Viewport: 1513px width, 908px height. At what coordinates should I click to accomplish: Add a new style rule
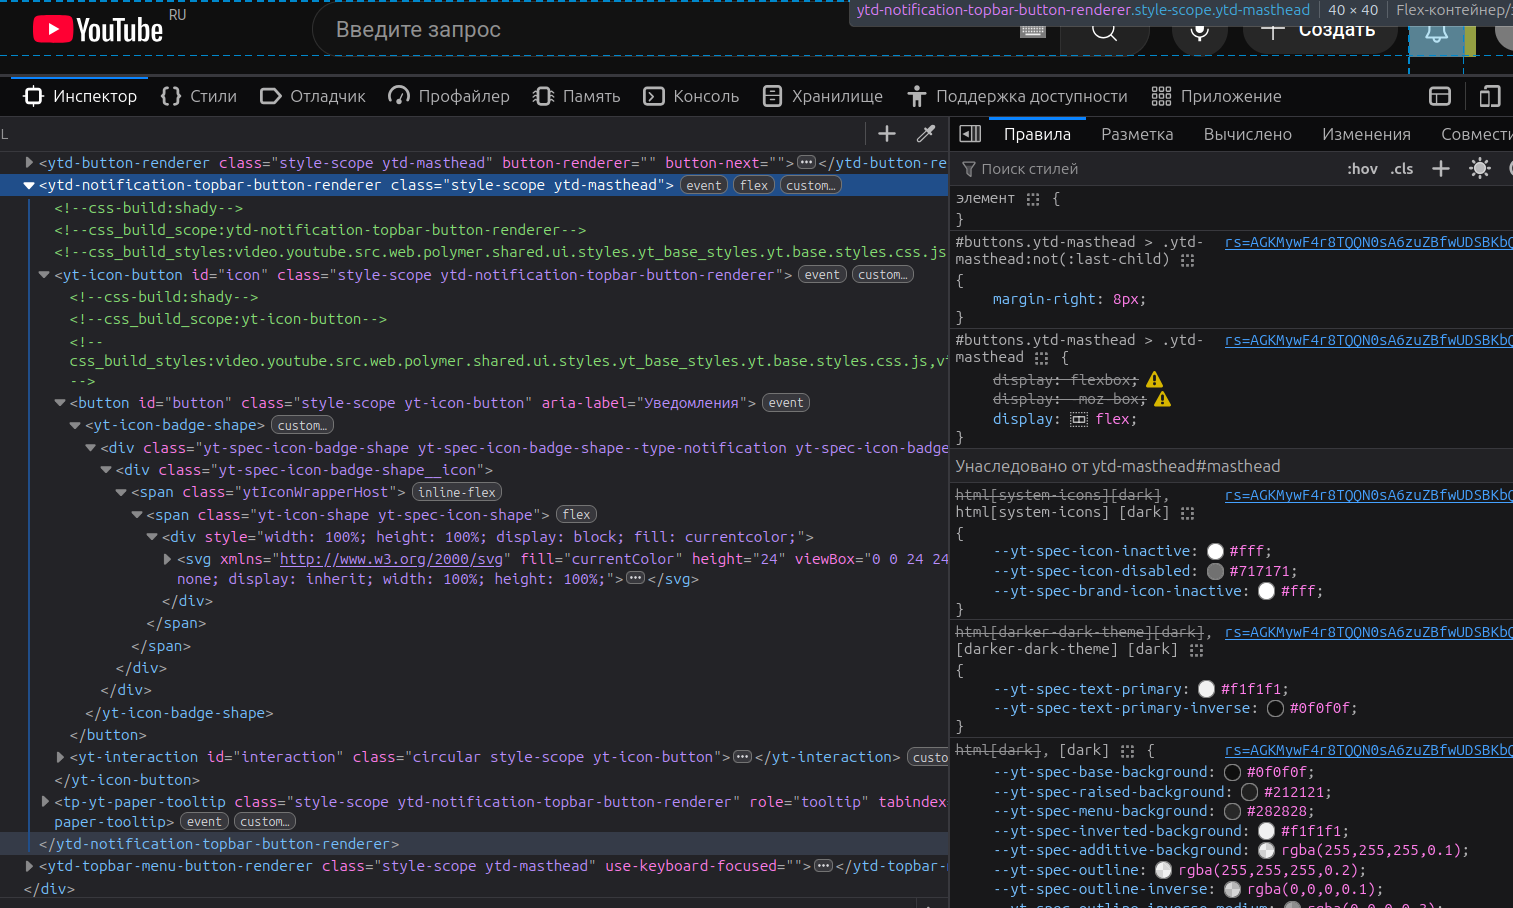coord(1440,169)
